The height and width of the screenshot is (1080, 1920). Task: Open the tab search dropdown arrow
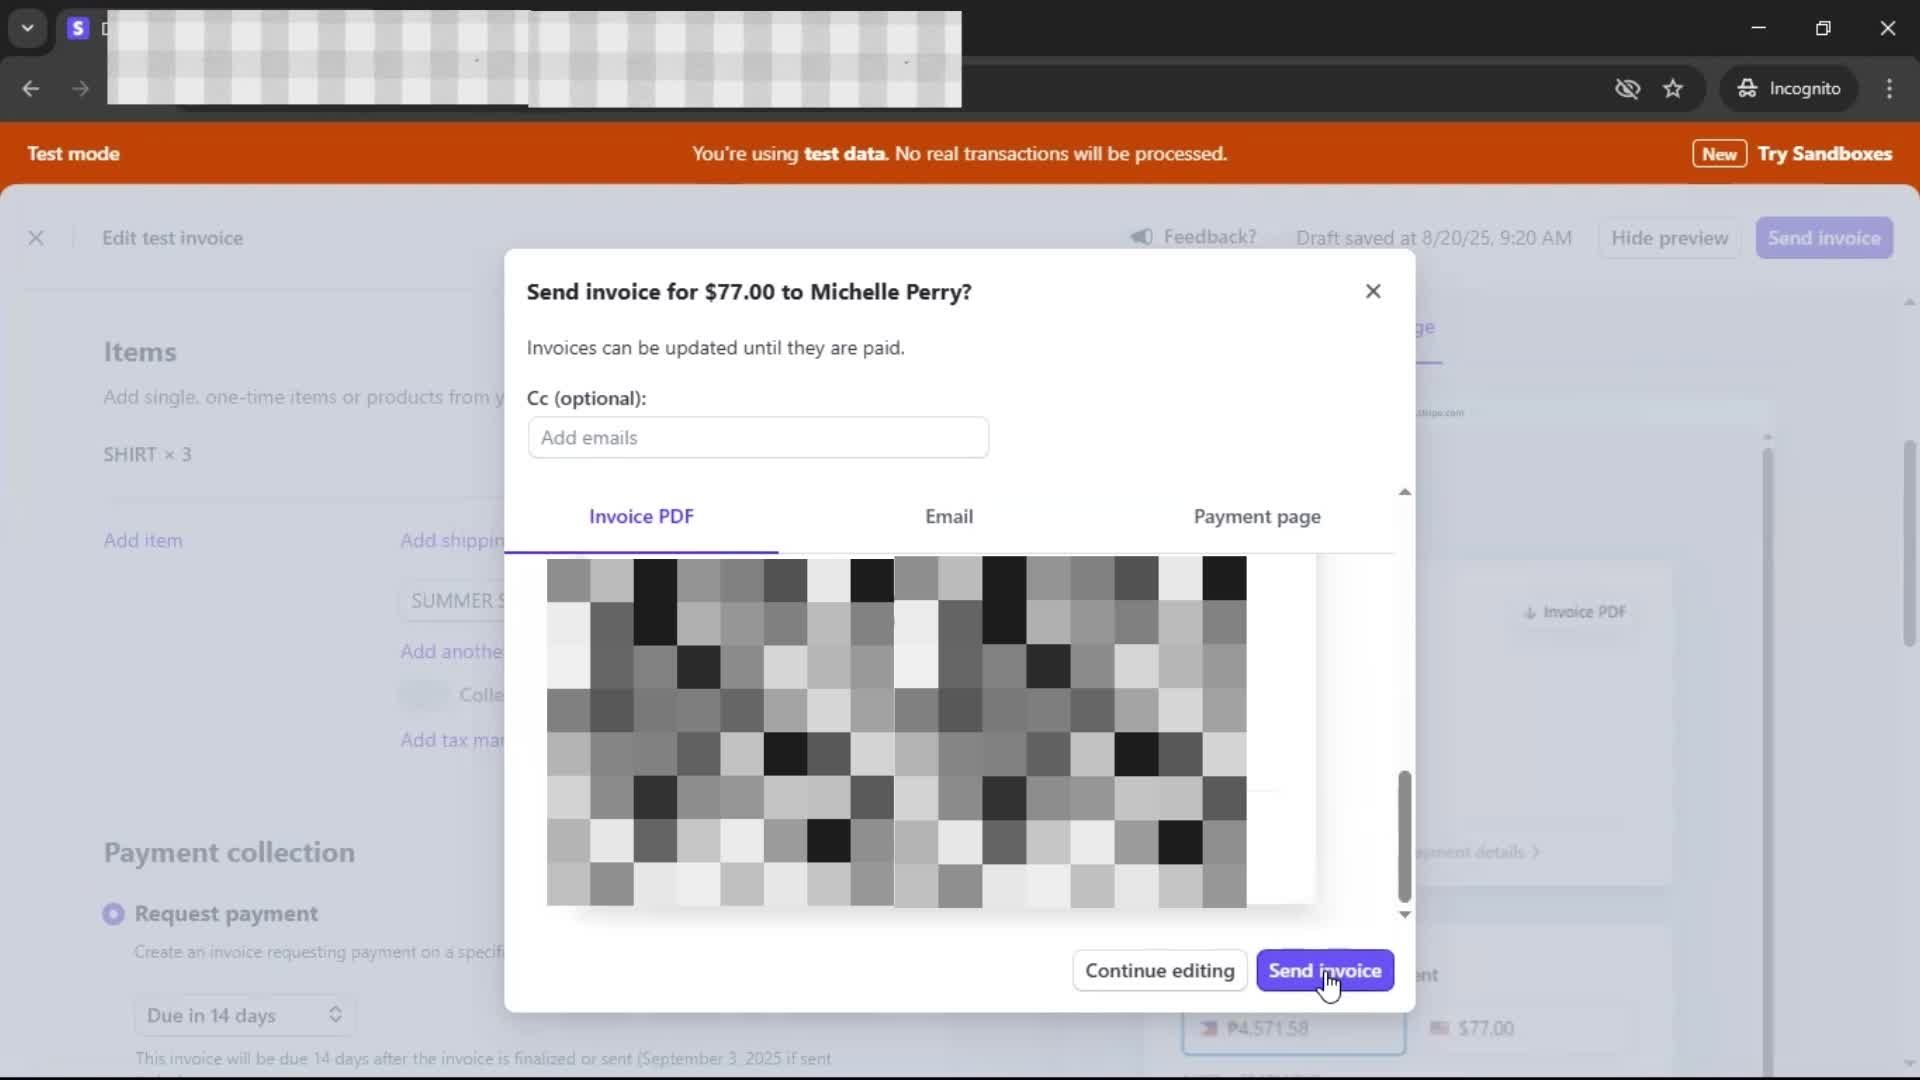click(28, 28)
